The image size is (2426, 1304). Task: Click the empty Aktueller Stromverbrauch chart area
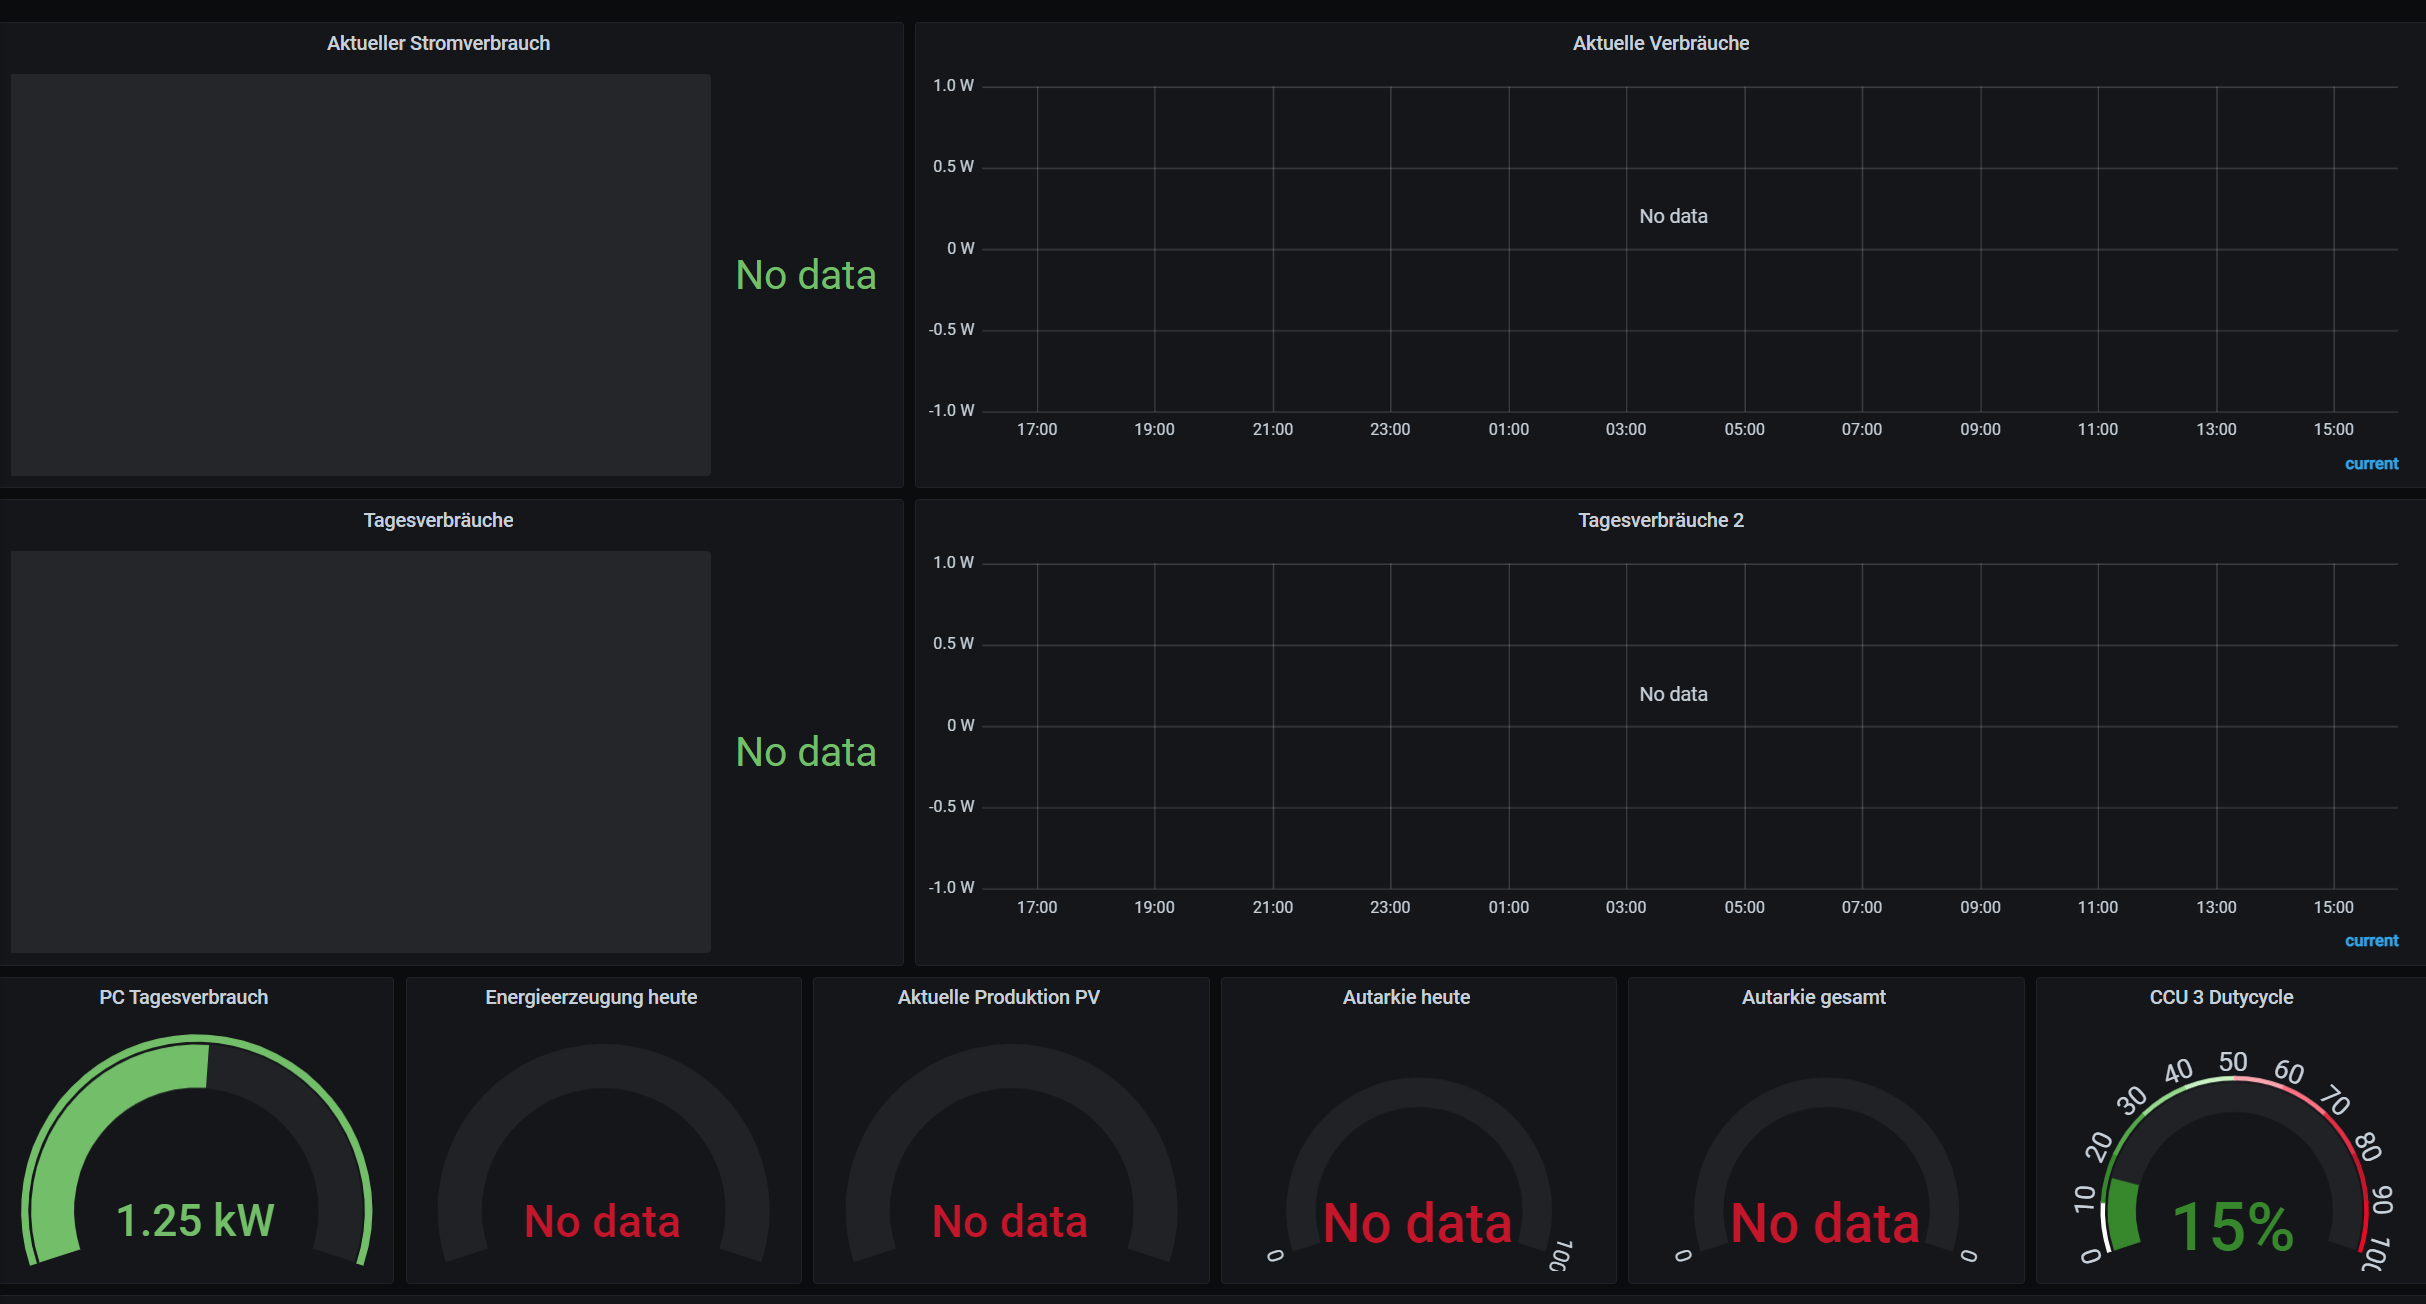tap(360, 275)
